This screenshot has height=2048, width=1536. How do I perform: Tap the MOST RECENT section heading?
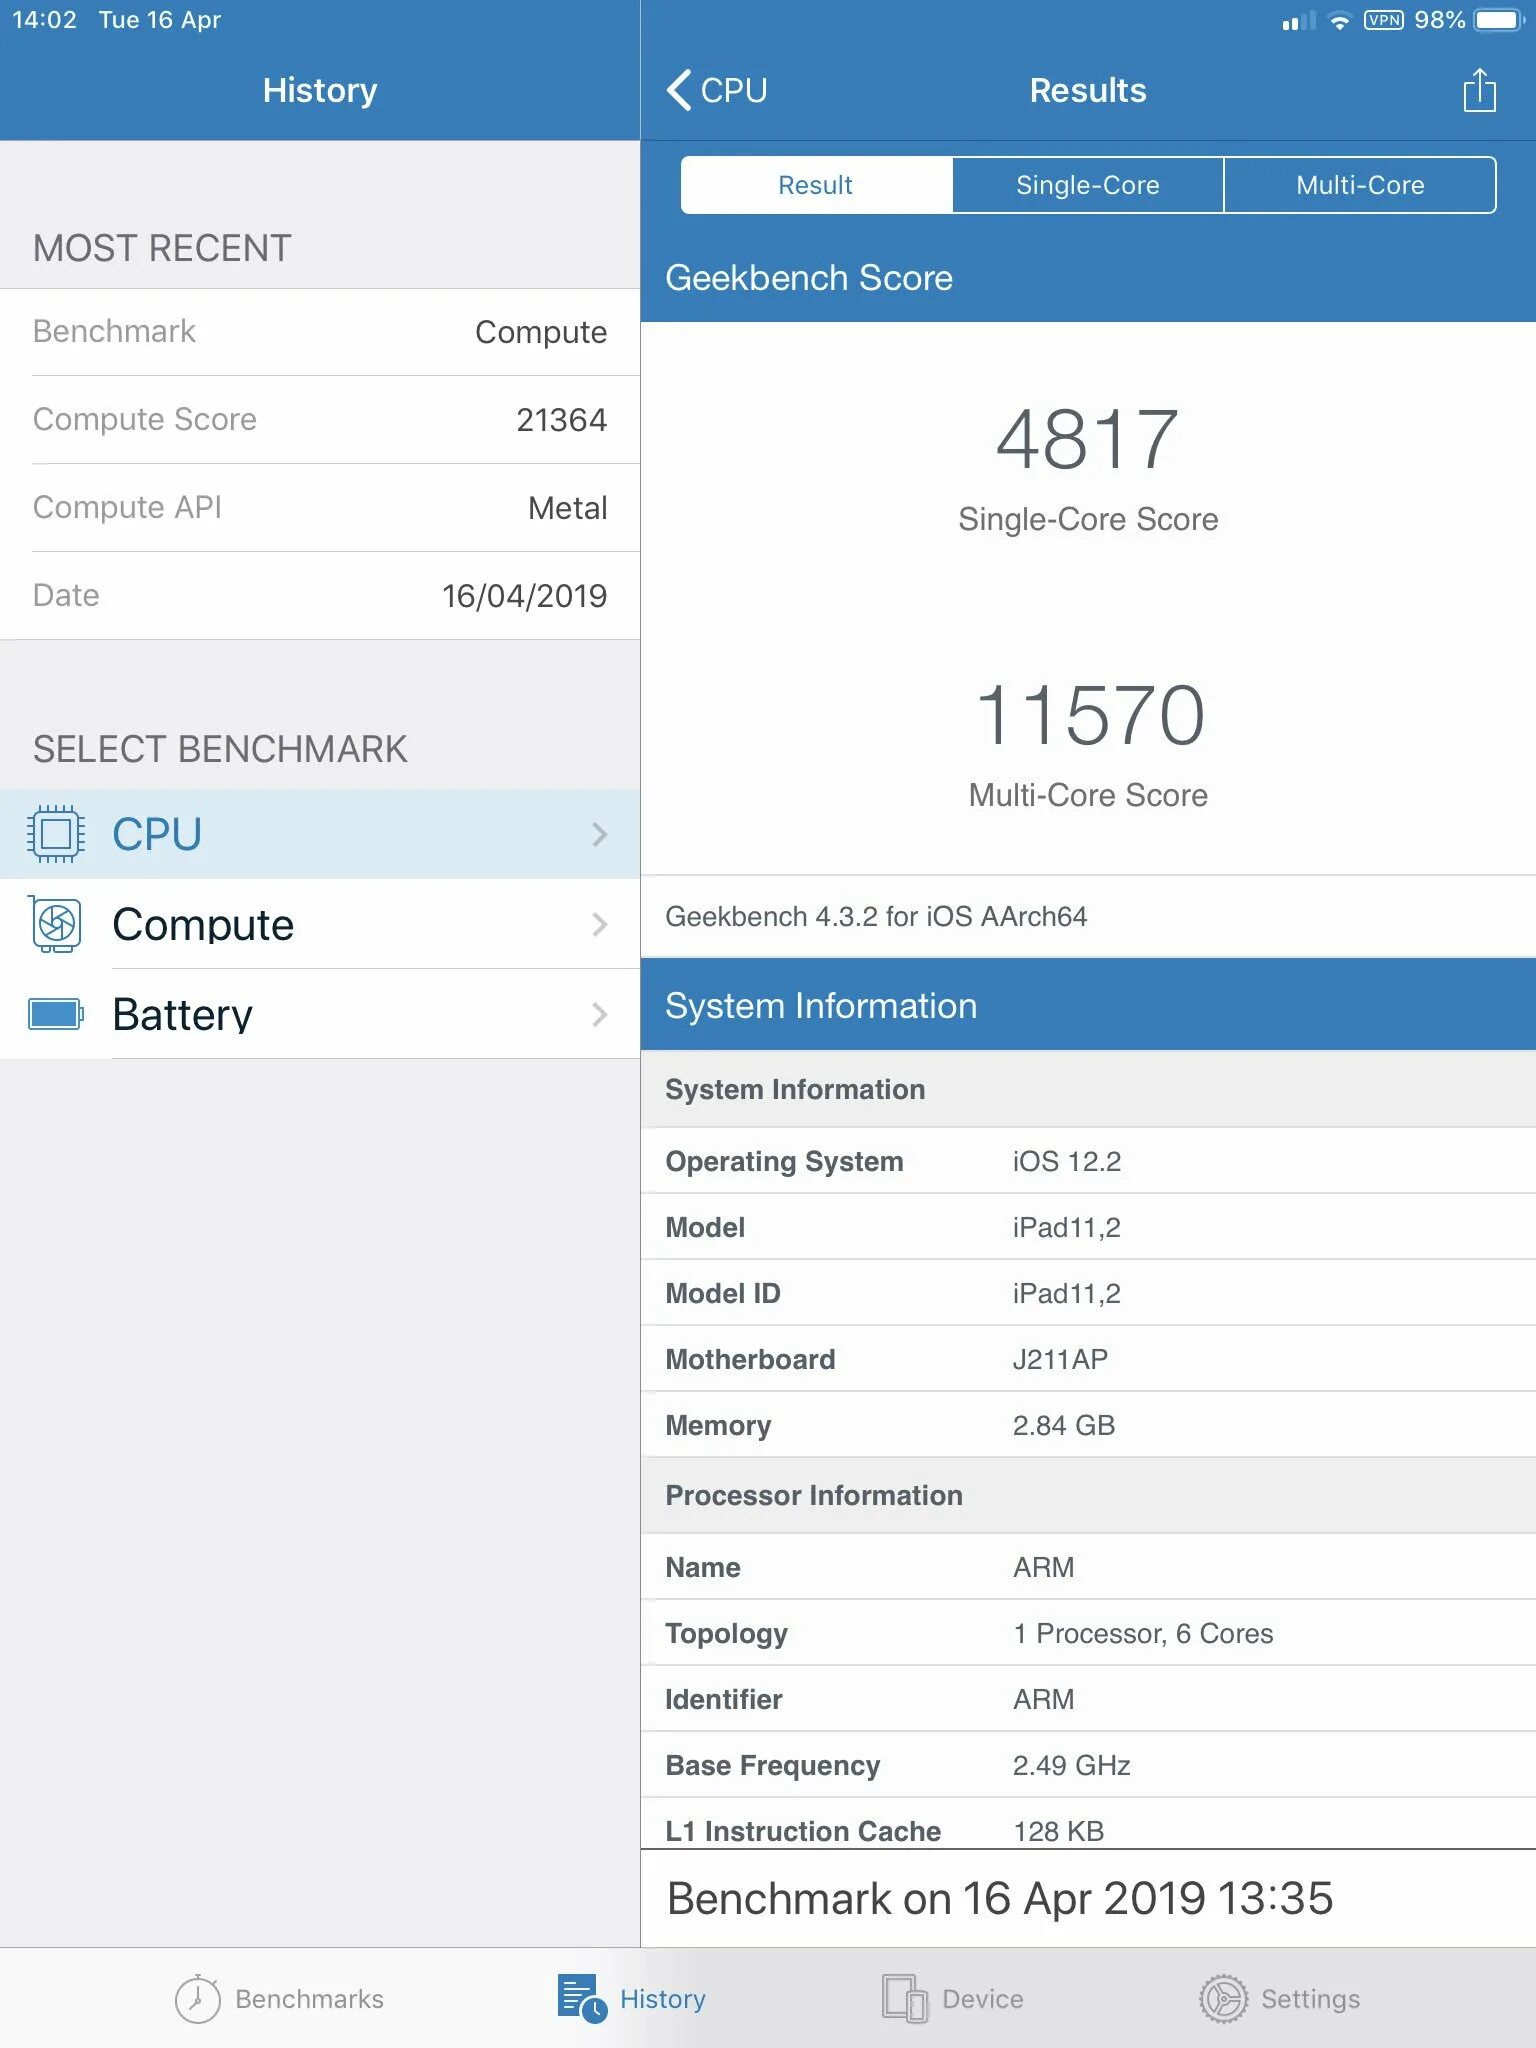(x=162, y=248)
